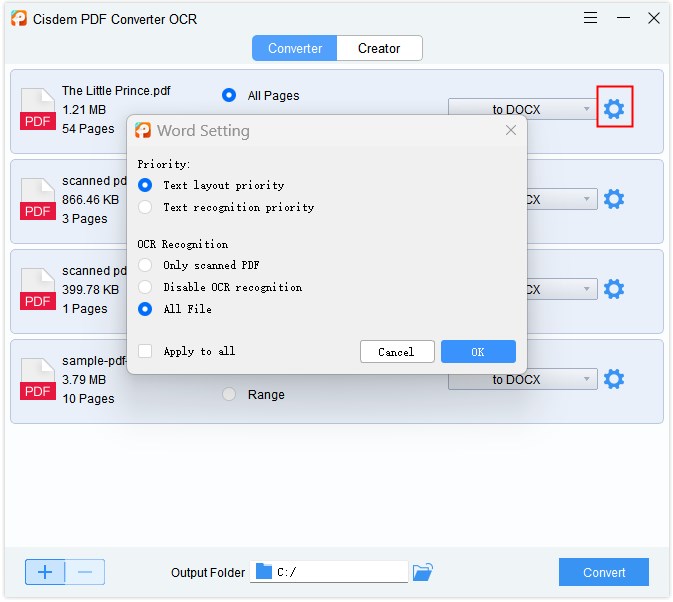Click the Word Setting dialog title
The width and height of the screenshot is (673, 602).
(203, 130)
